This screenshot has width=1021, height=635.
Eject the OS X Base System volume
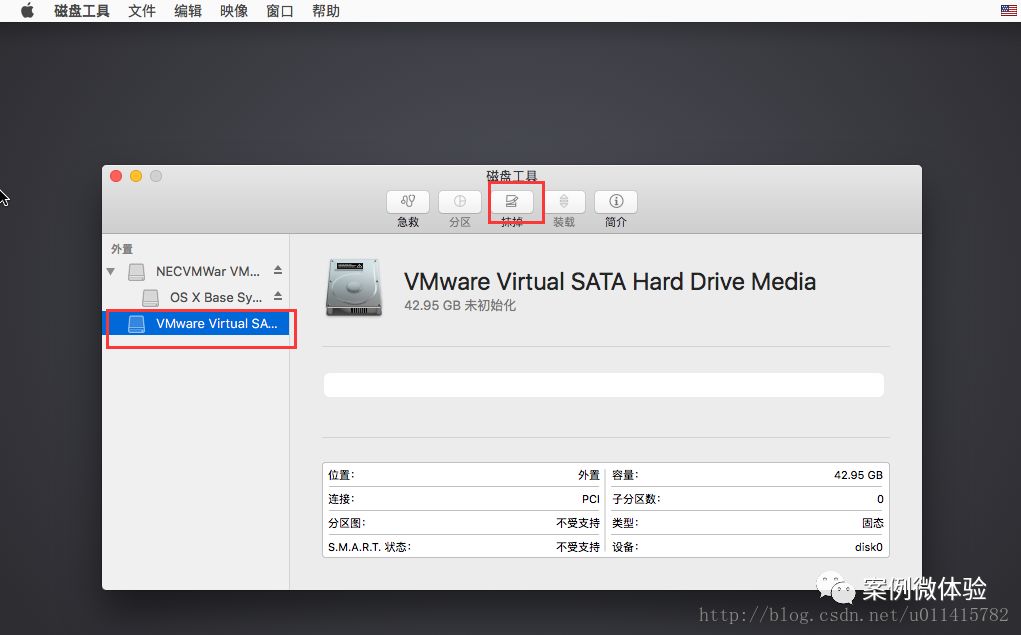tap(278, 296)
